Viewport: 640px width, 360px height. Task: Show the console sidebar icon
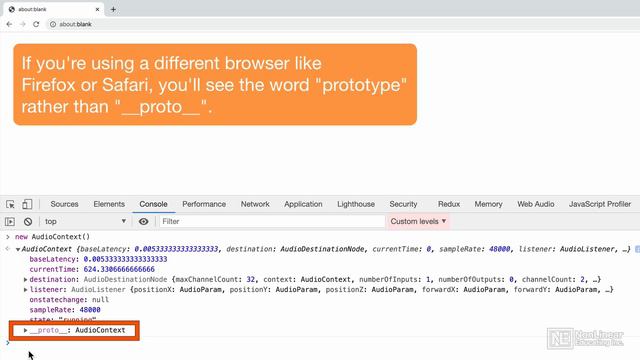click(10, 222)
